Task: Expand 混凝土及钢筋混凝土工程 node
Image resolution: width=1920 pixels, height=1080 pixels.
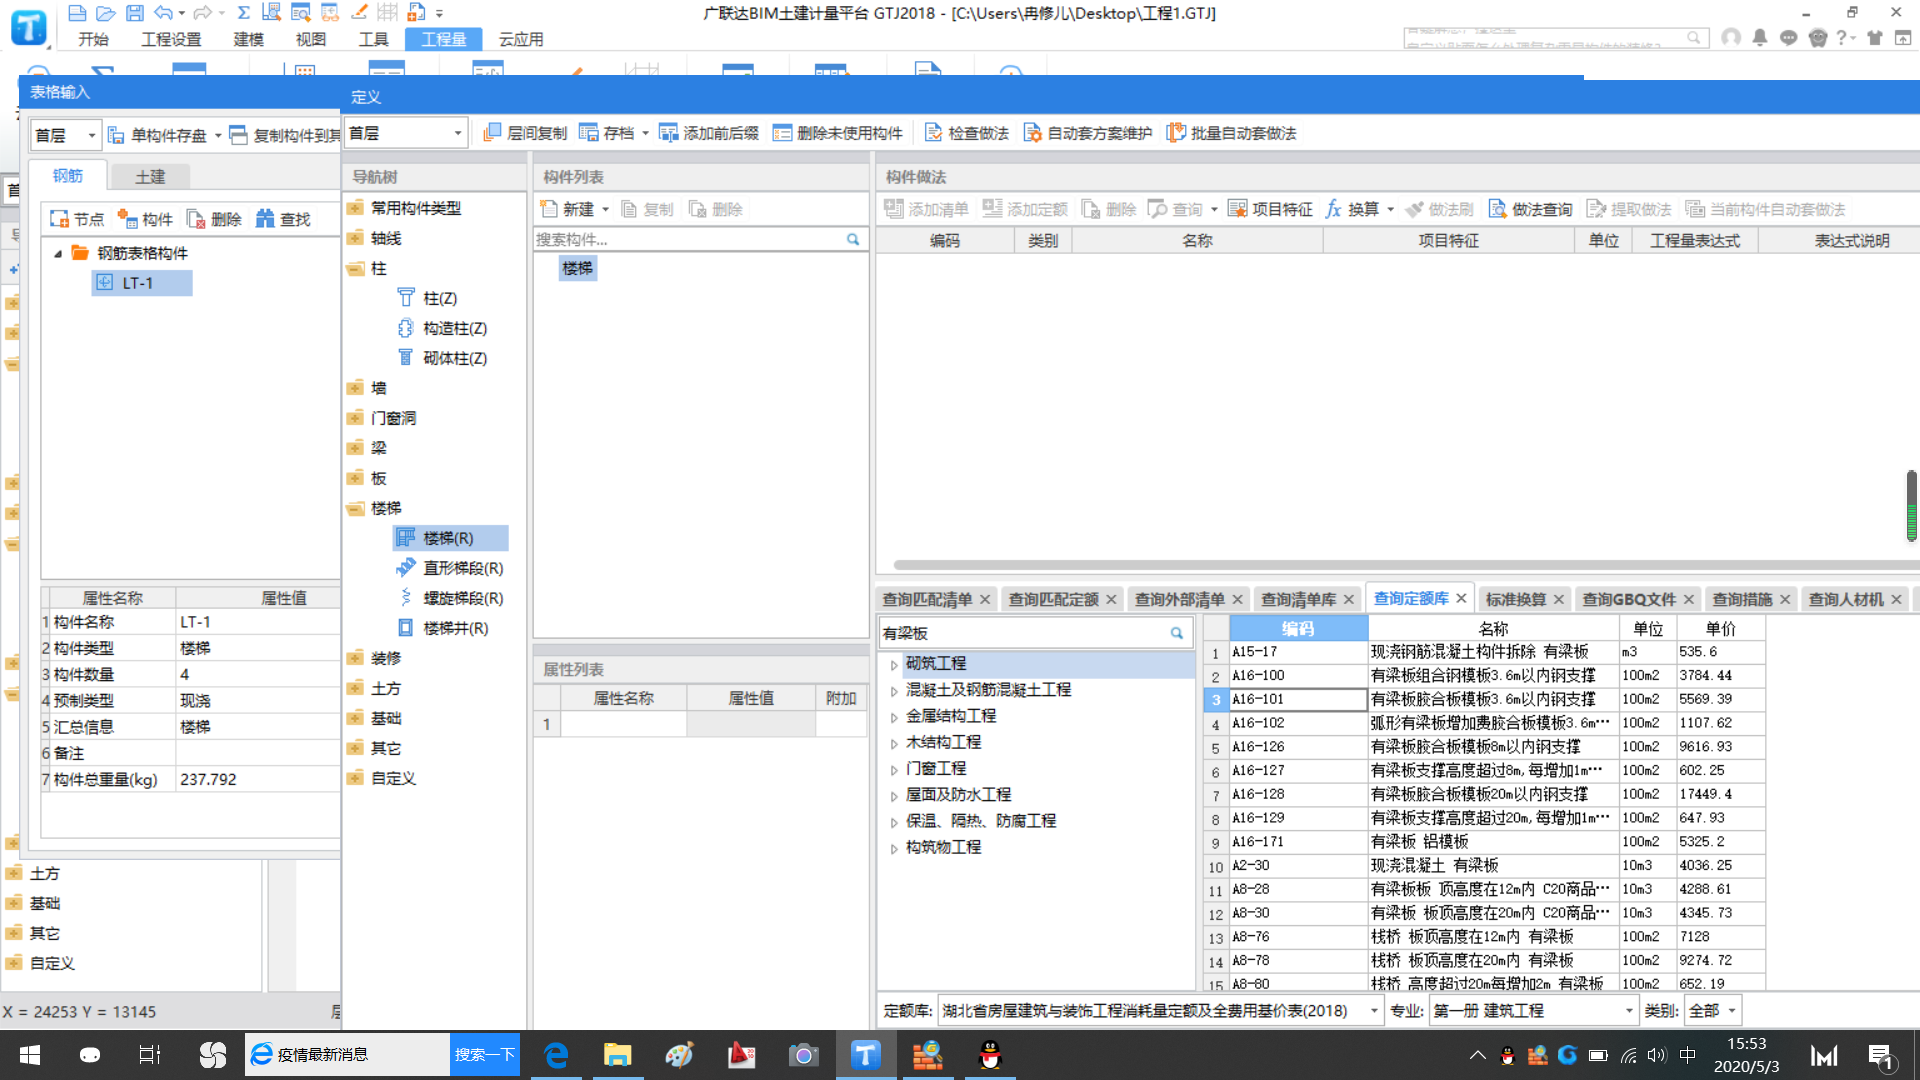Action: click(894, 690)
